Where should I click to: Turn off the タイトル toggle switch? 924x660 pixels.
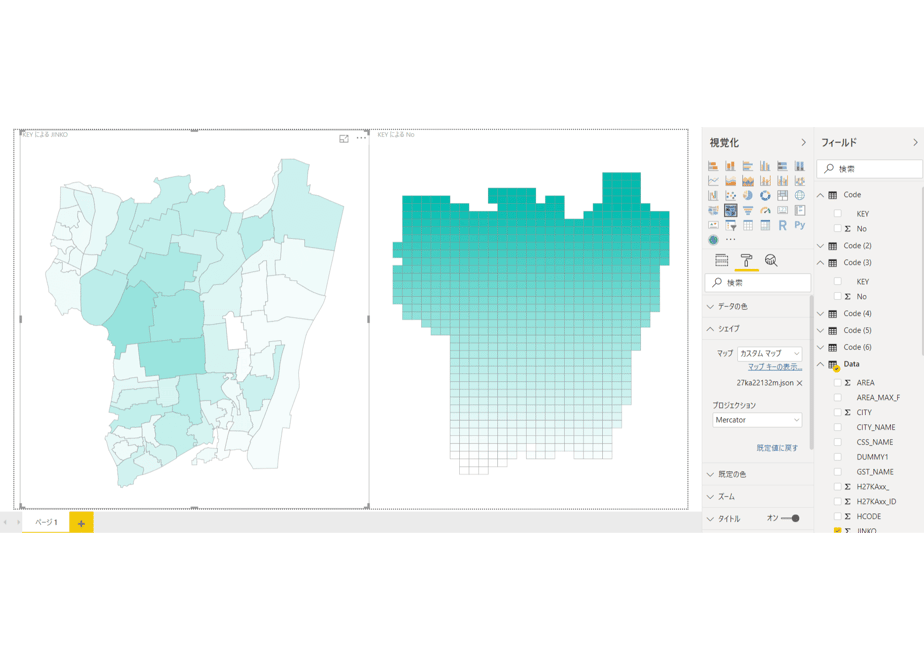tap(790, 519)
